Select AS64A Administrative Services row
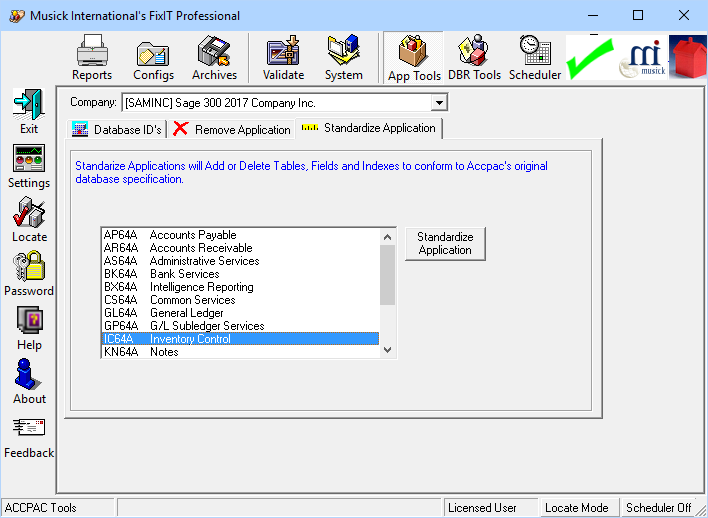Image resolution: width=708 pixels, height=518 pixels. [241, 261]
